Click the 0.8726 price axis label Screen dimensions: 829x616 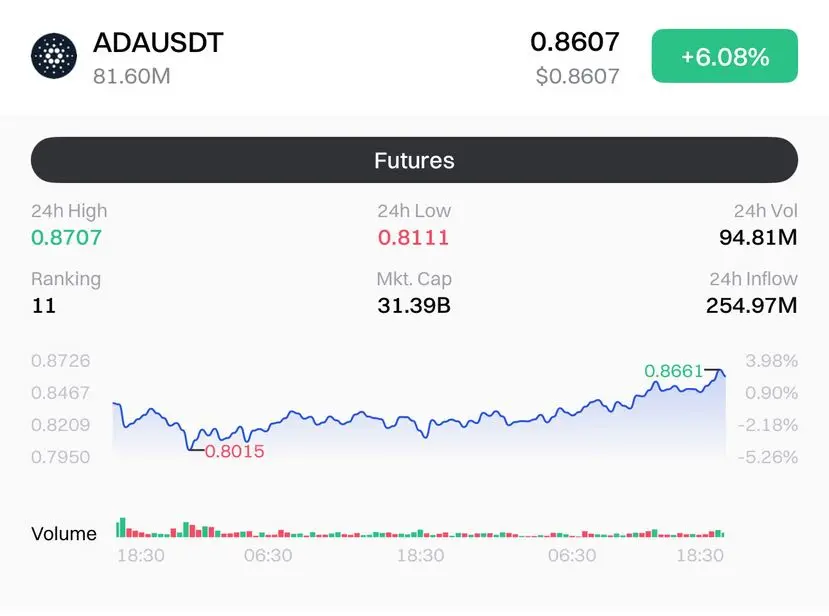click(60, 361)
